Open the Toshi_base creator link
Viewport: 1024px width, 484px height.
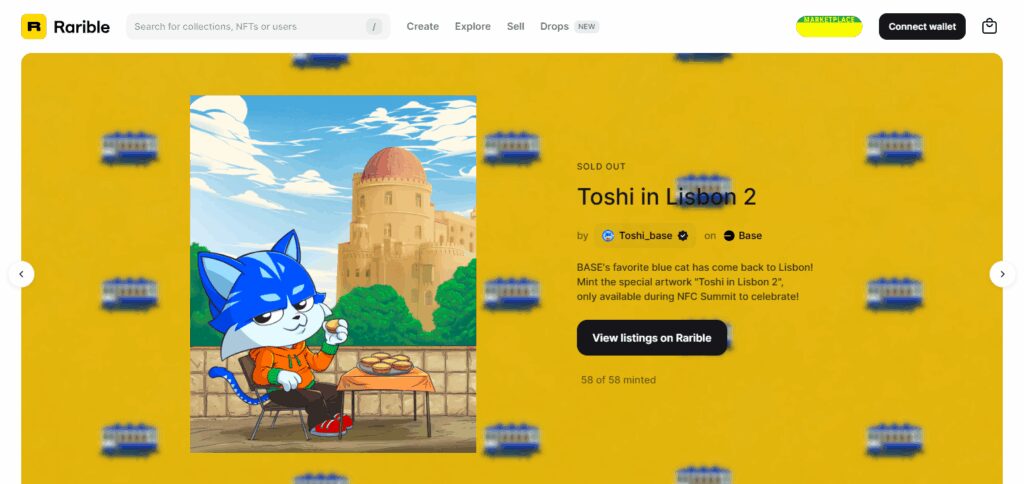(645, 236)
